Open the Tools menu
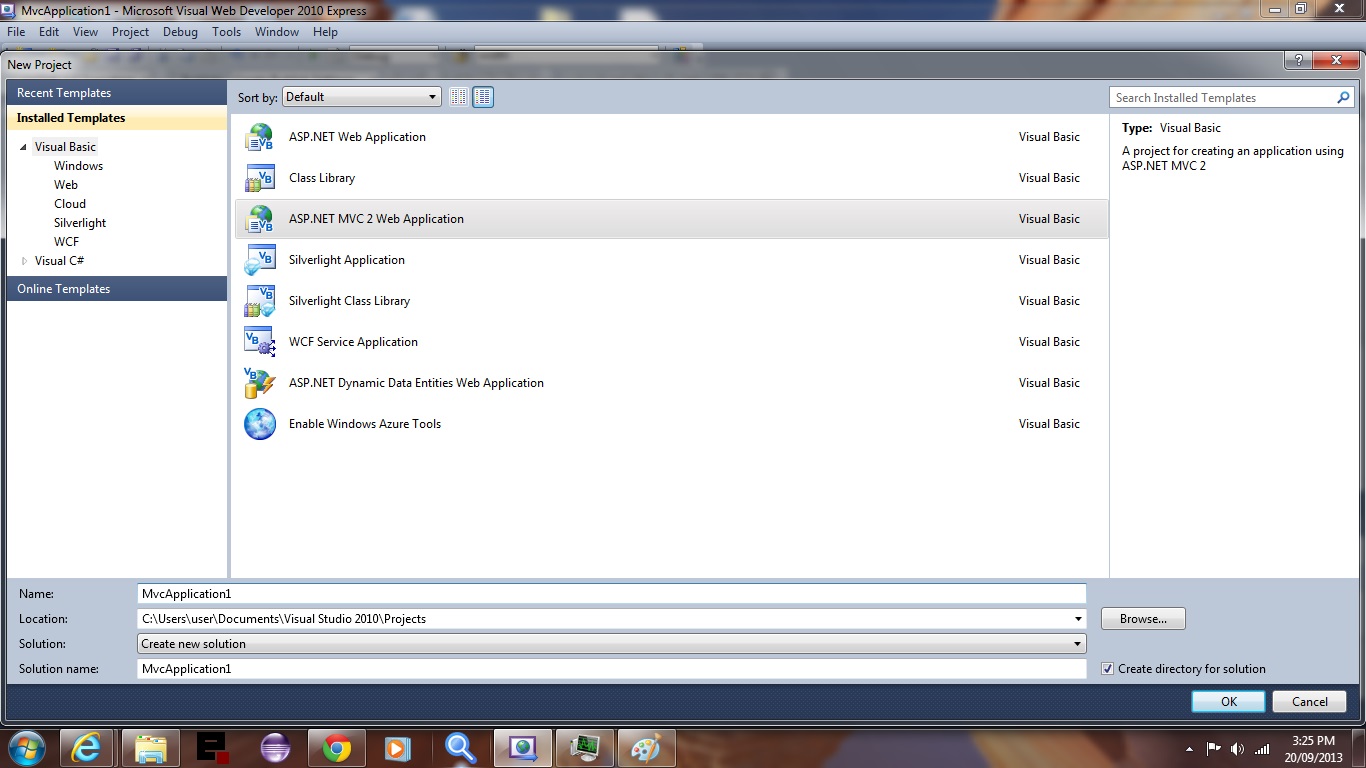Image resolution: width=1366 pixels, height=768 pixels. 227,32
